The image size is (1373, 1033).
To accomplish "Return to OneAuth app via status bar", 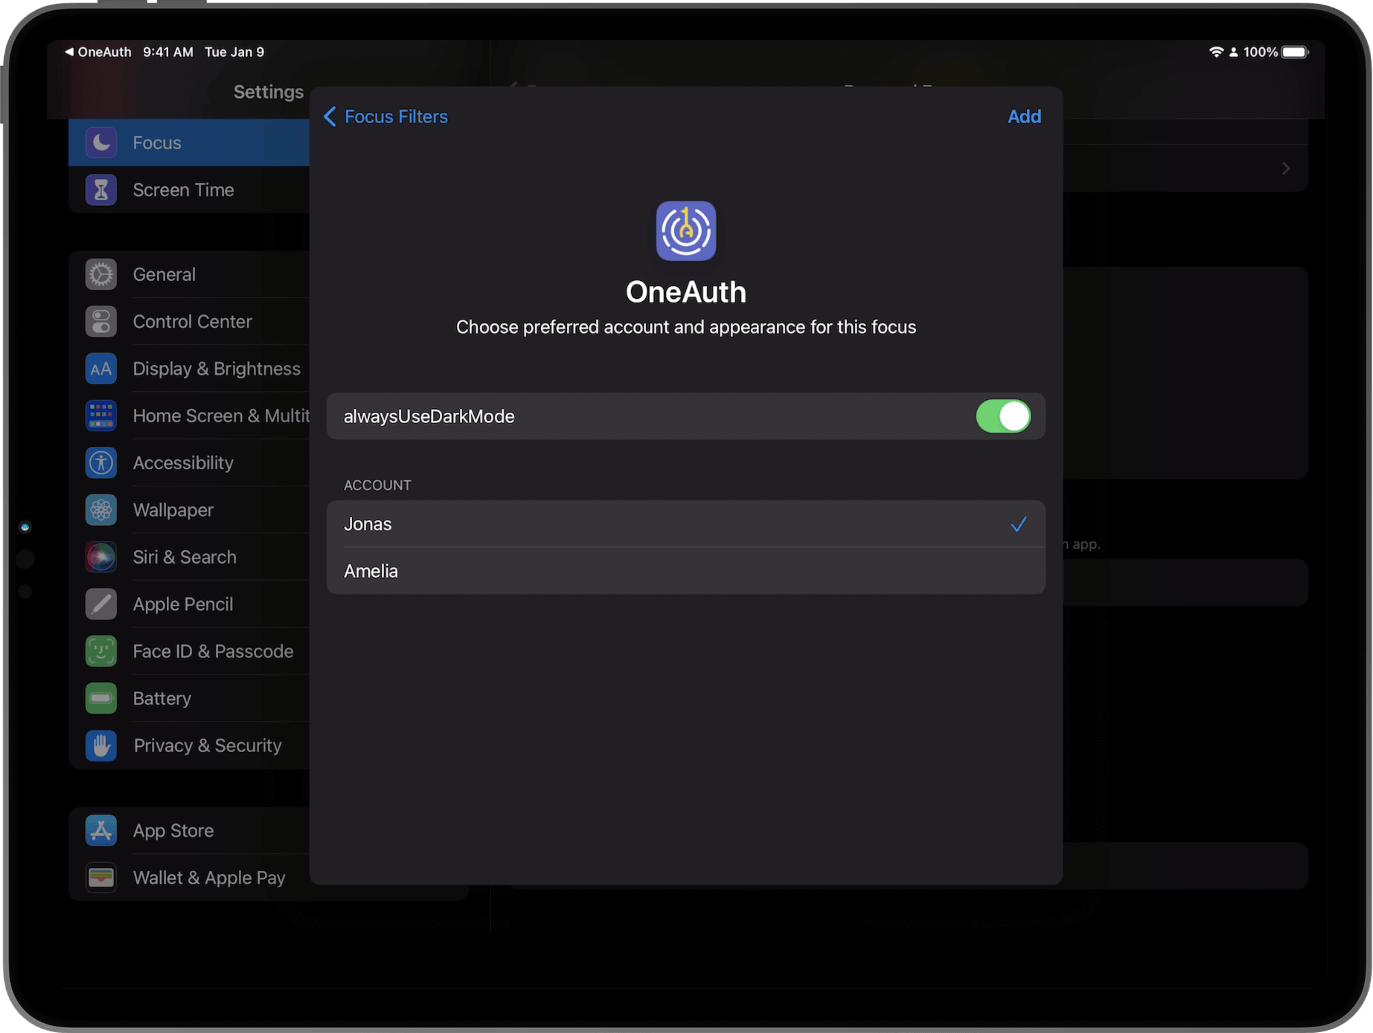I will (98, 52).
